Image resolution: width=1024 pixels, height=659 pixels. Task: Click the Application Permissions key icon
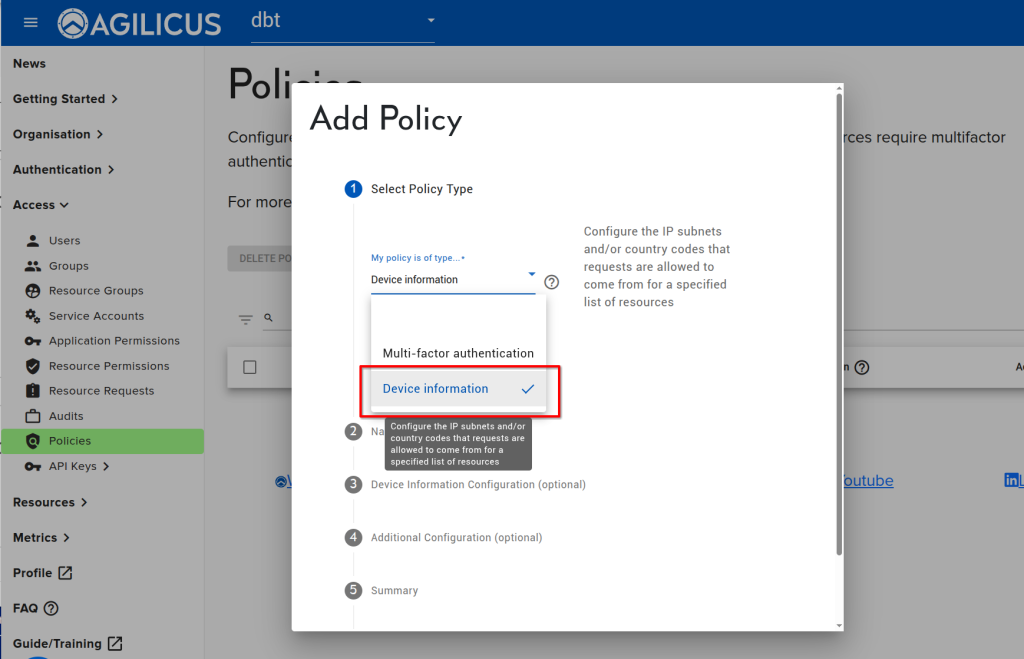pyautogui.click(x=33, y=341)
